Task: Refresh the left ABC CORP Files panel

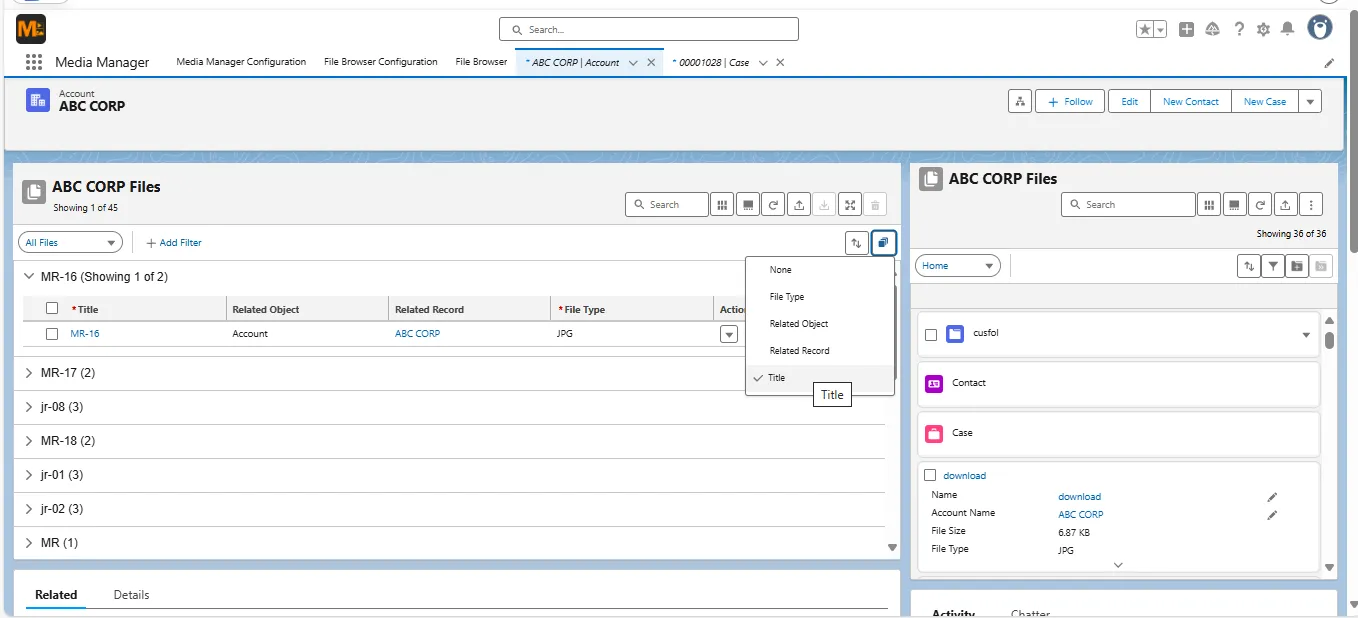Action: [x=773, y=205]
